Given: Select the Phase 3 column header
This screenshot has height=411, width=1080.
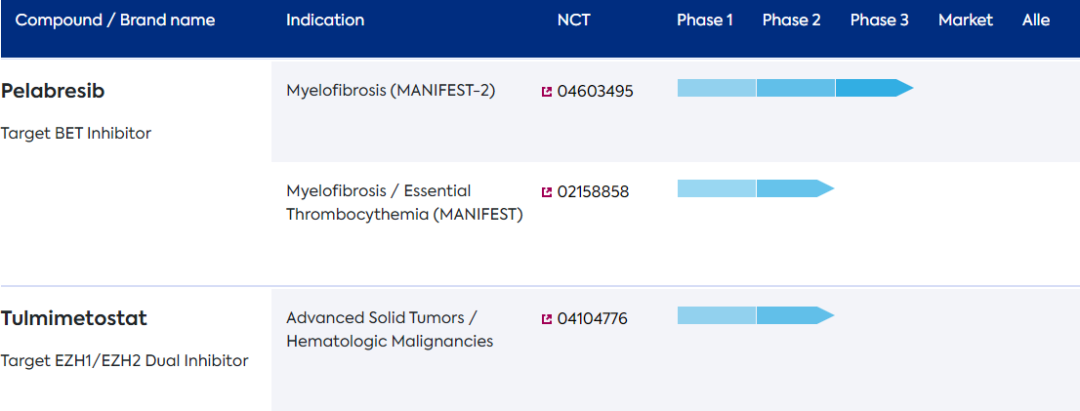Looking at the screenshot, I should (x=879, y=20).
